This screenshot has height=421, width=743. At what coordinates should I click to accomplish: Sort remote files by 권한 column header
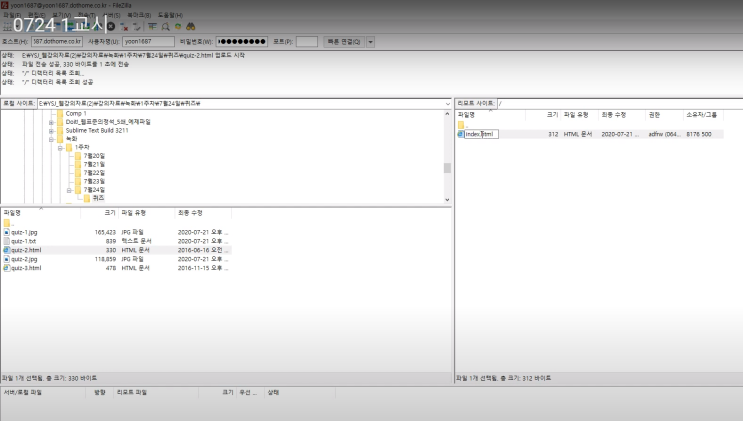(x=664, y=115)
